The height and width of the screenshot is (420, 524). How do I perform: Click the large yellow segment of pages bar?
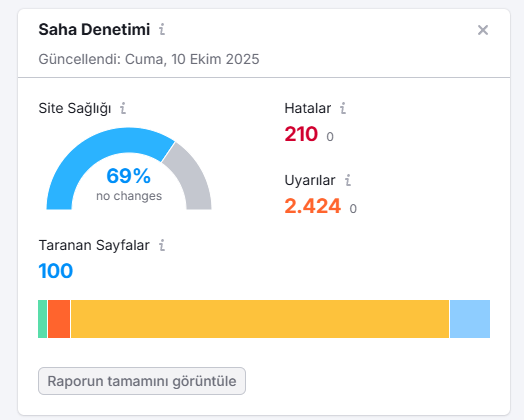[x=260, y=319]
